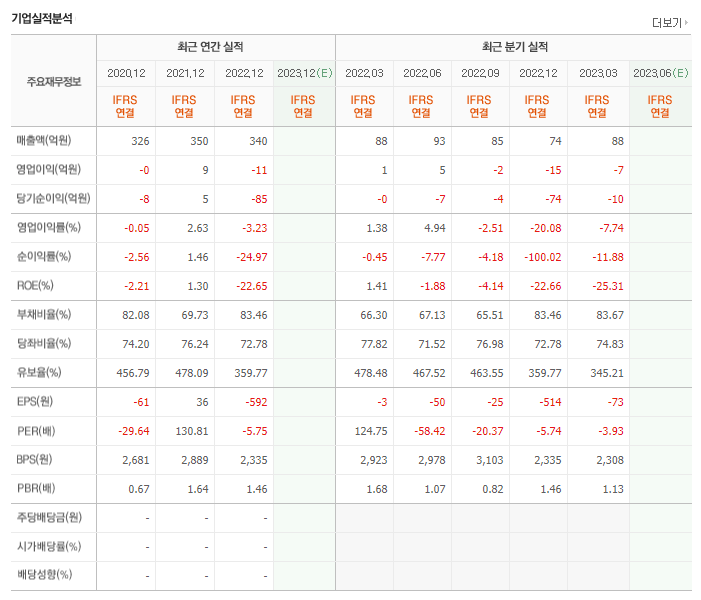Viewport: 701px width, 600px height.
Task: Select the 시가배당률(%) row label
Action: coord(49,546)
